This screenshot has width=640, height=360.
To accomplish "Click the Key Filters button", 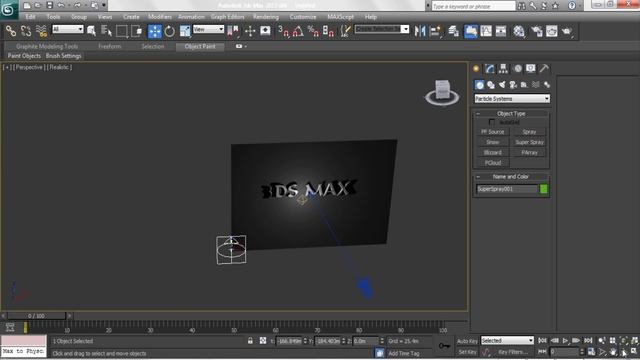I will click(513, 352).
